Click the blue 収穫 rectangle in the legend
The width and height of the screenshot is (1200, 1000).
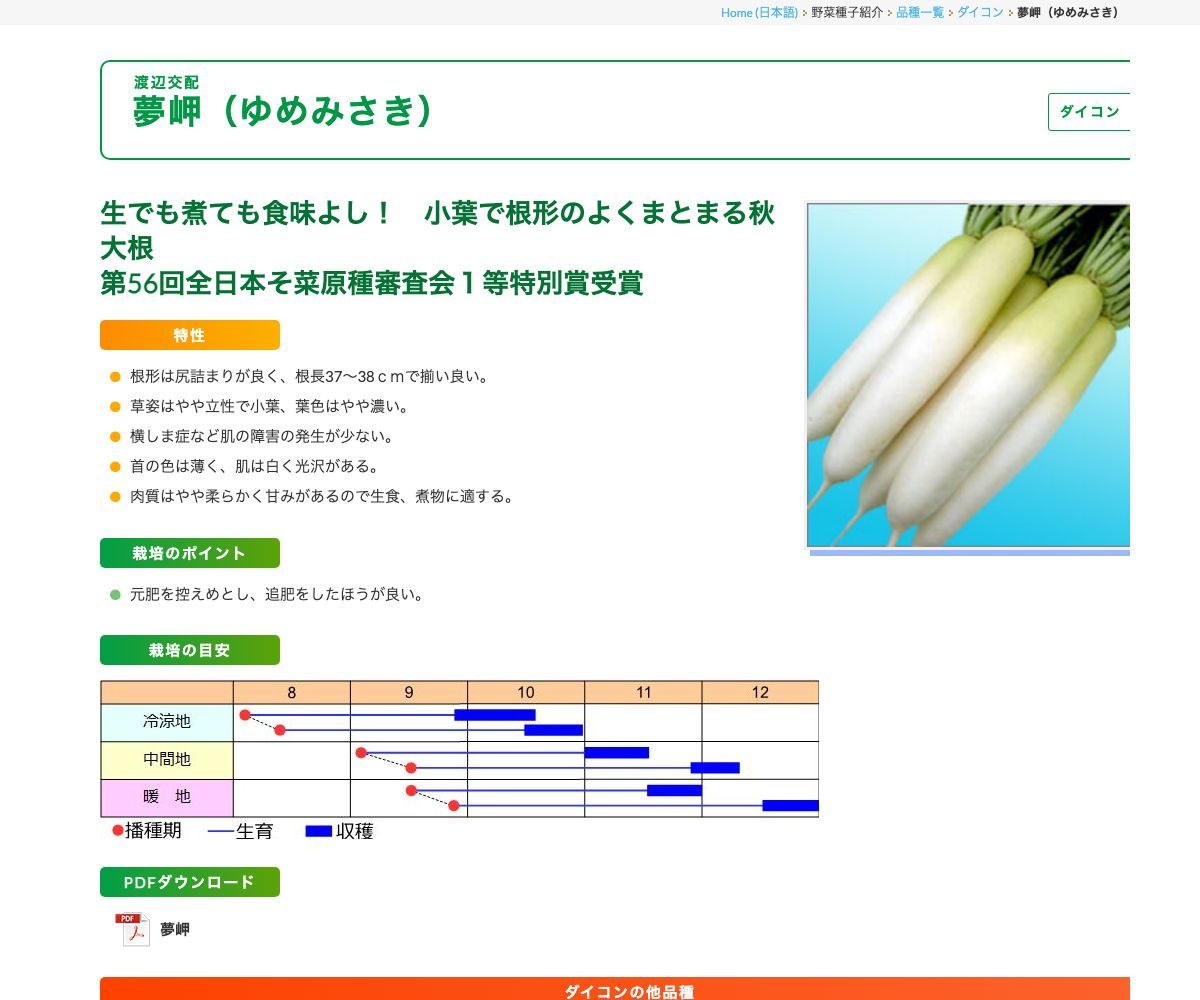(x=318, y=831)
